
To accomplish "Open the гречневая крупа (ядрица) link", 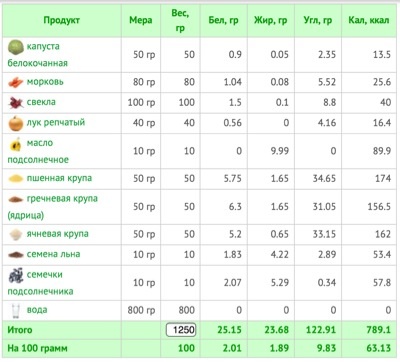I will (x=53, y=207).
